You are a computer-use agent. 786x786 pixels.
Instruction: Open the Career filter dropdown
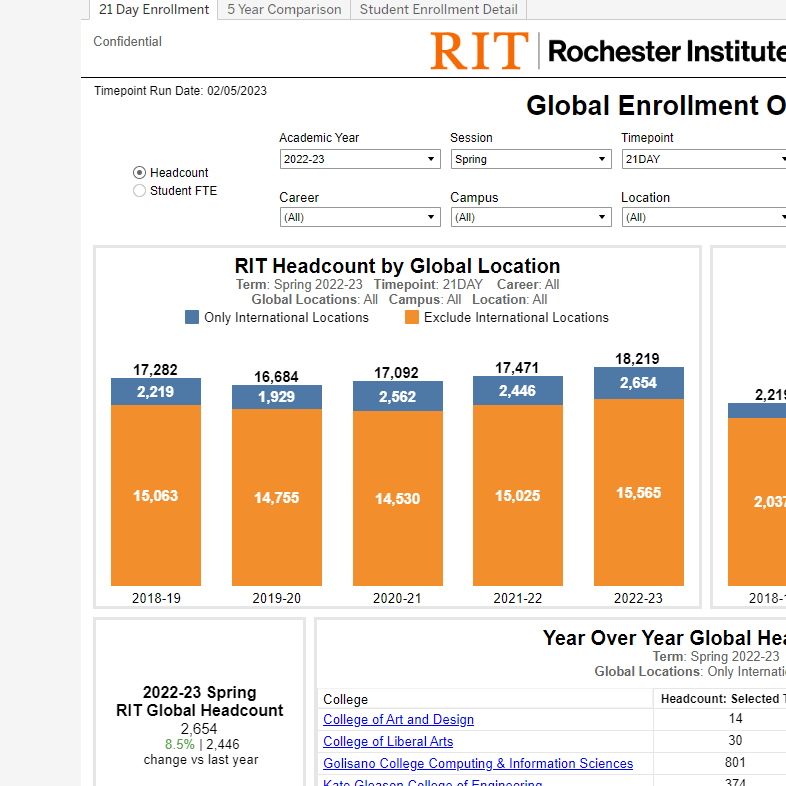pyautogui.click(x=360, y=217)
